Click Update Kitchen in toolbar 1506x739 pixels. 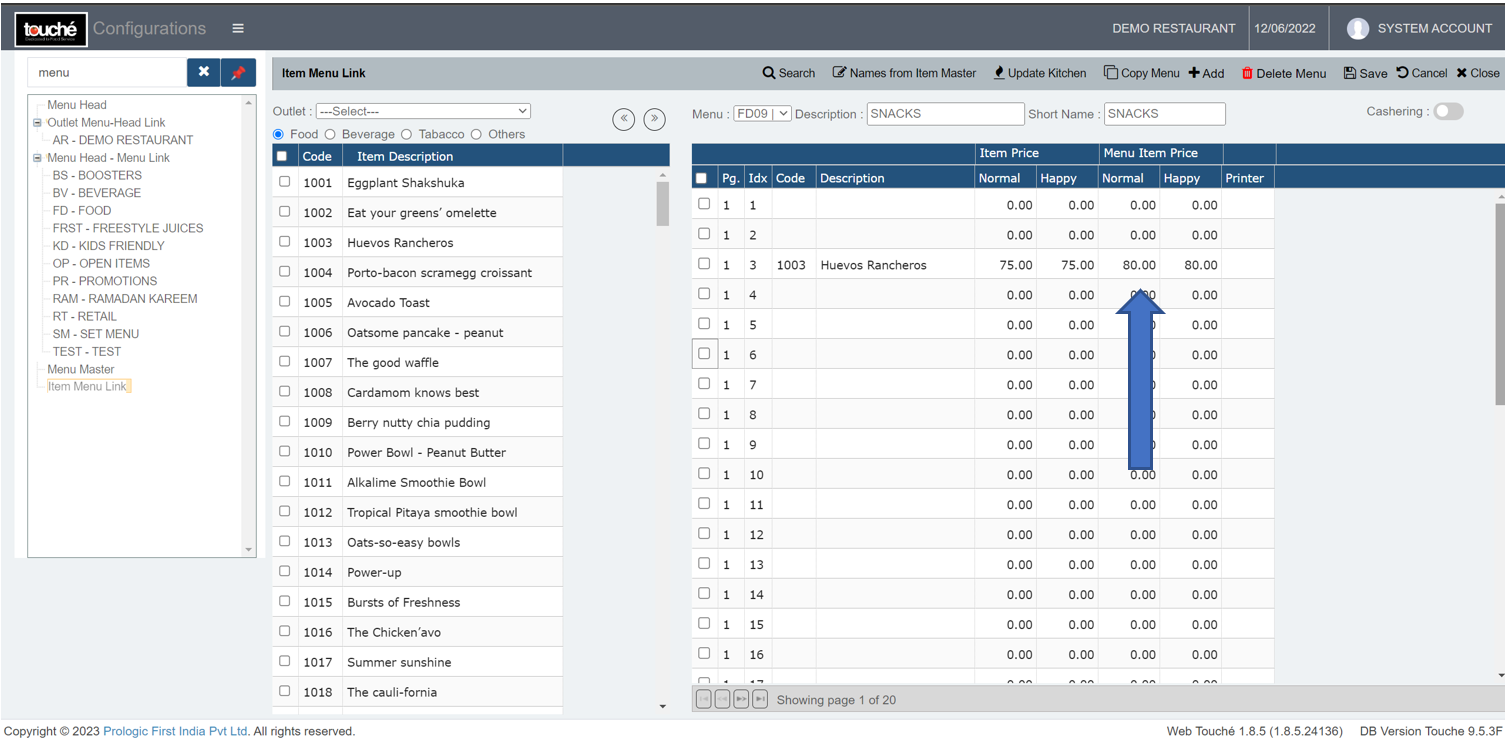click(1039, 73)
